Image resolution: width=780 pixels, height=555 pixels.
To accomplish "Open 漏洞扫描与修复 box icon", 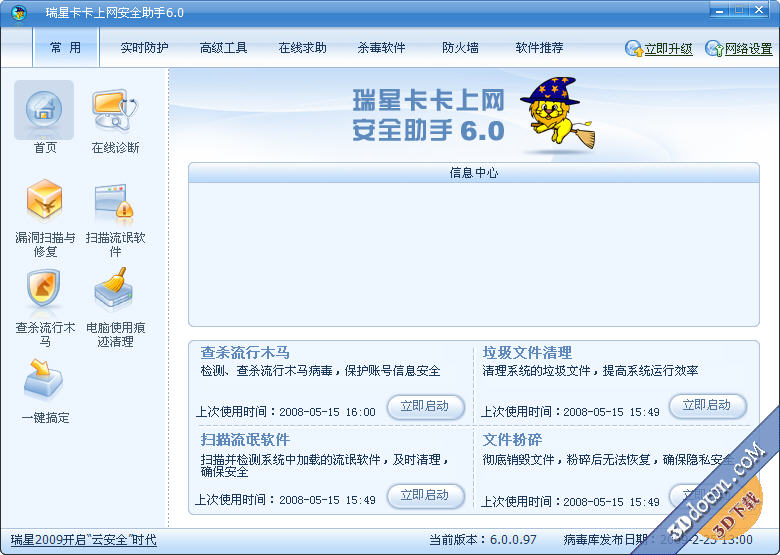I will pos(44,200).
